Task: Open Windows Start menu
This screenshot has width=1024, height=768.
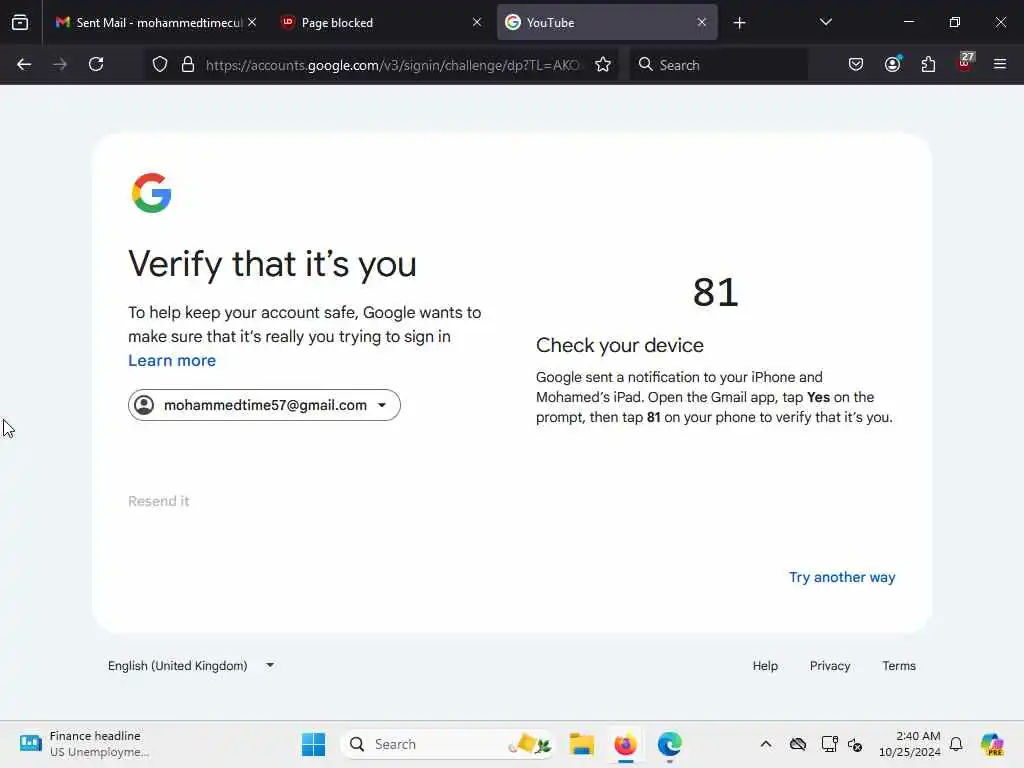Action: tap(313, 744)
